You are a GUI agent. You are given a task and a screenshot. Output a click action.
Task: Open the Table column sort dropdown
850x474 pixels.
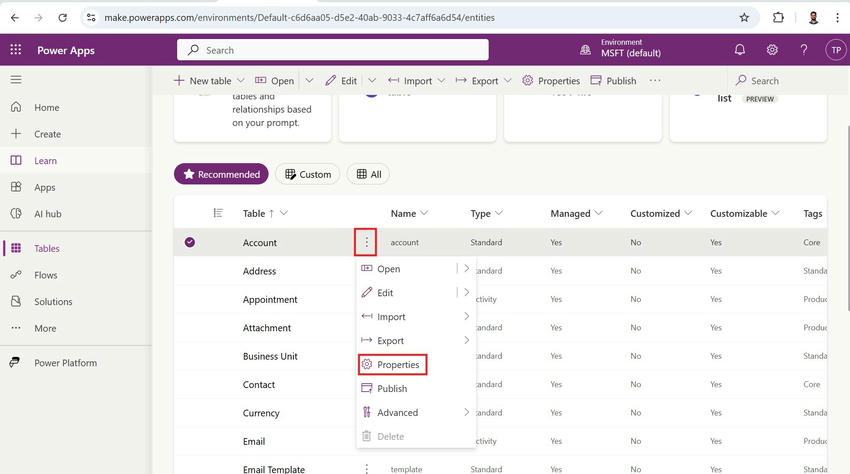(284, 213)
